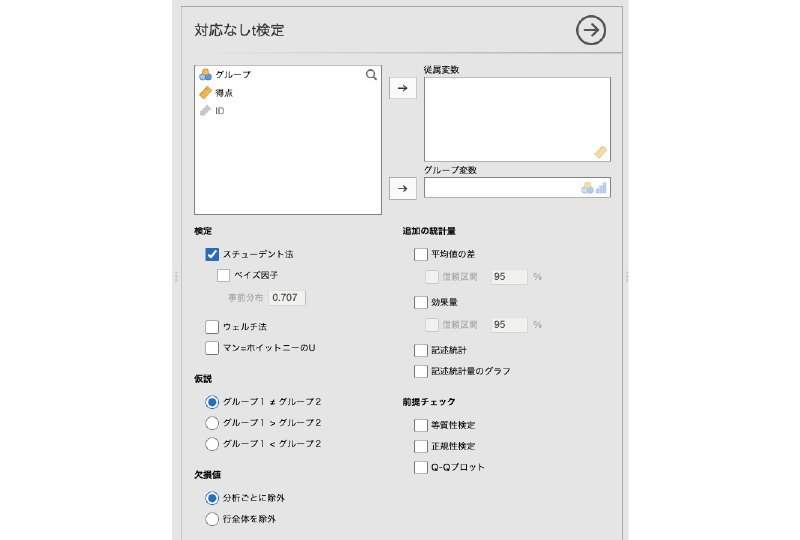Select the ID variable in the list
This screenshot has height=540, width=800.
pos(219,111)
